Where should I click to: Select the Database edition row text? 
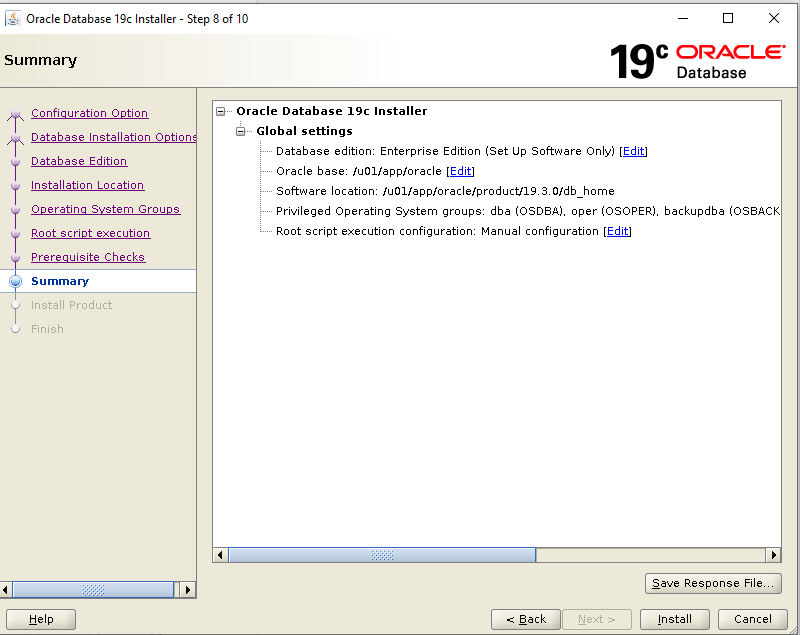pos(445,151)
